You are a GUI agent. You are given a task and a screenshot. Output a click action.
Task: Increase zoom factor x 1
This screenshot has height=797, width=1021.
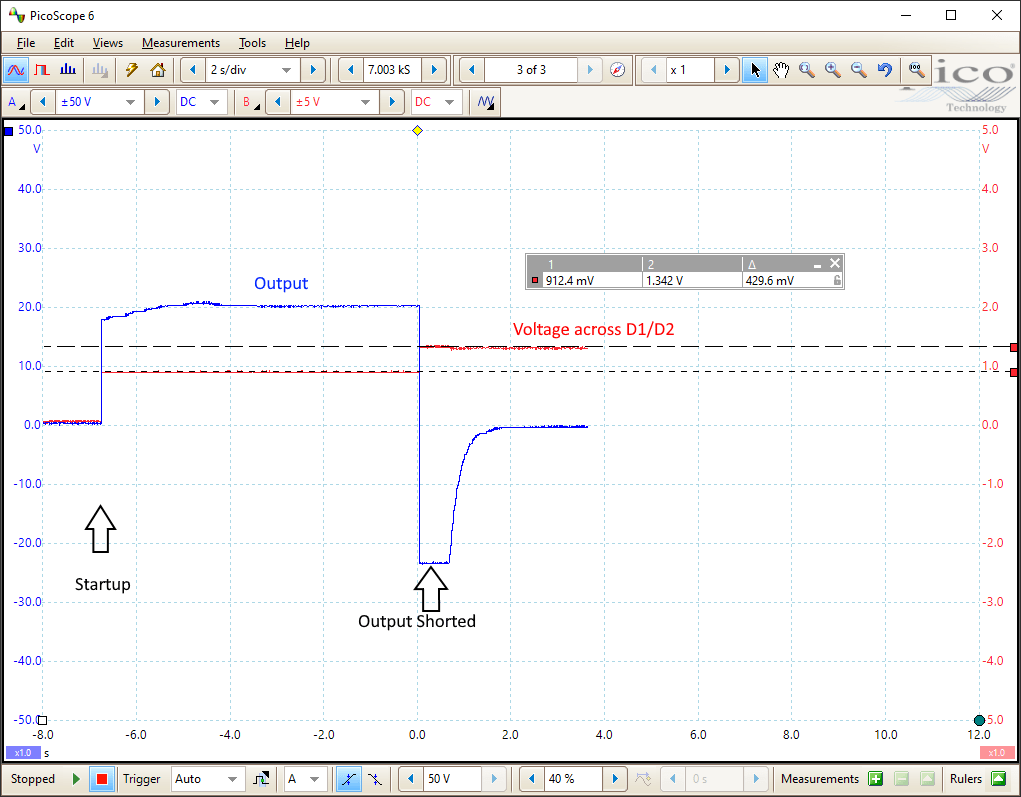727,70
